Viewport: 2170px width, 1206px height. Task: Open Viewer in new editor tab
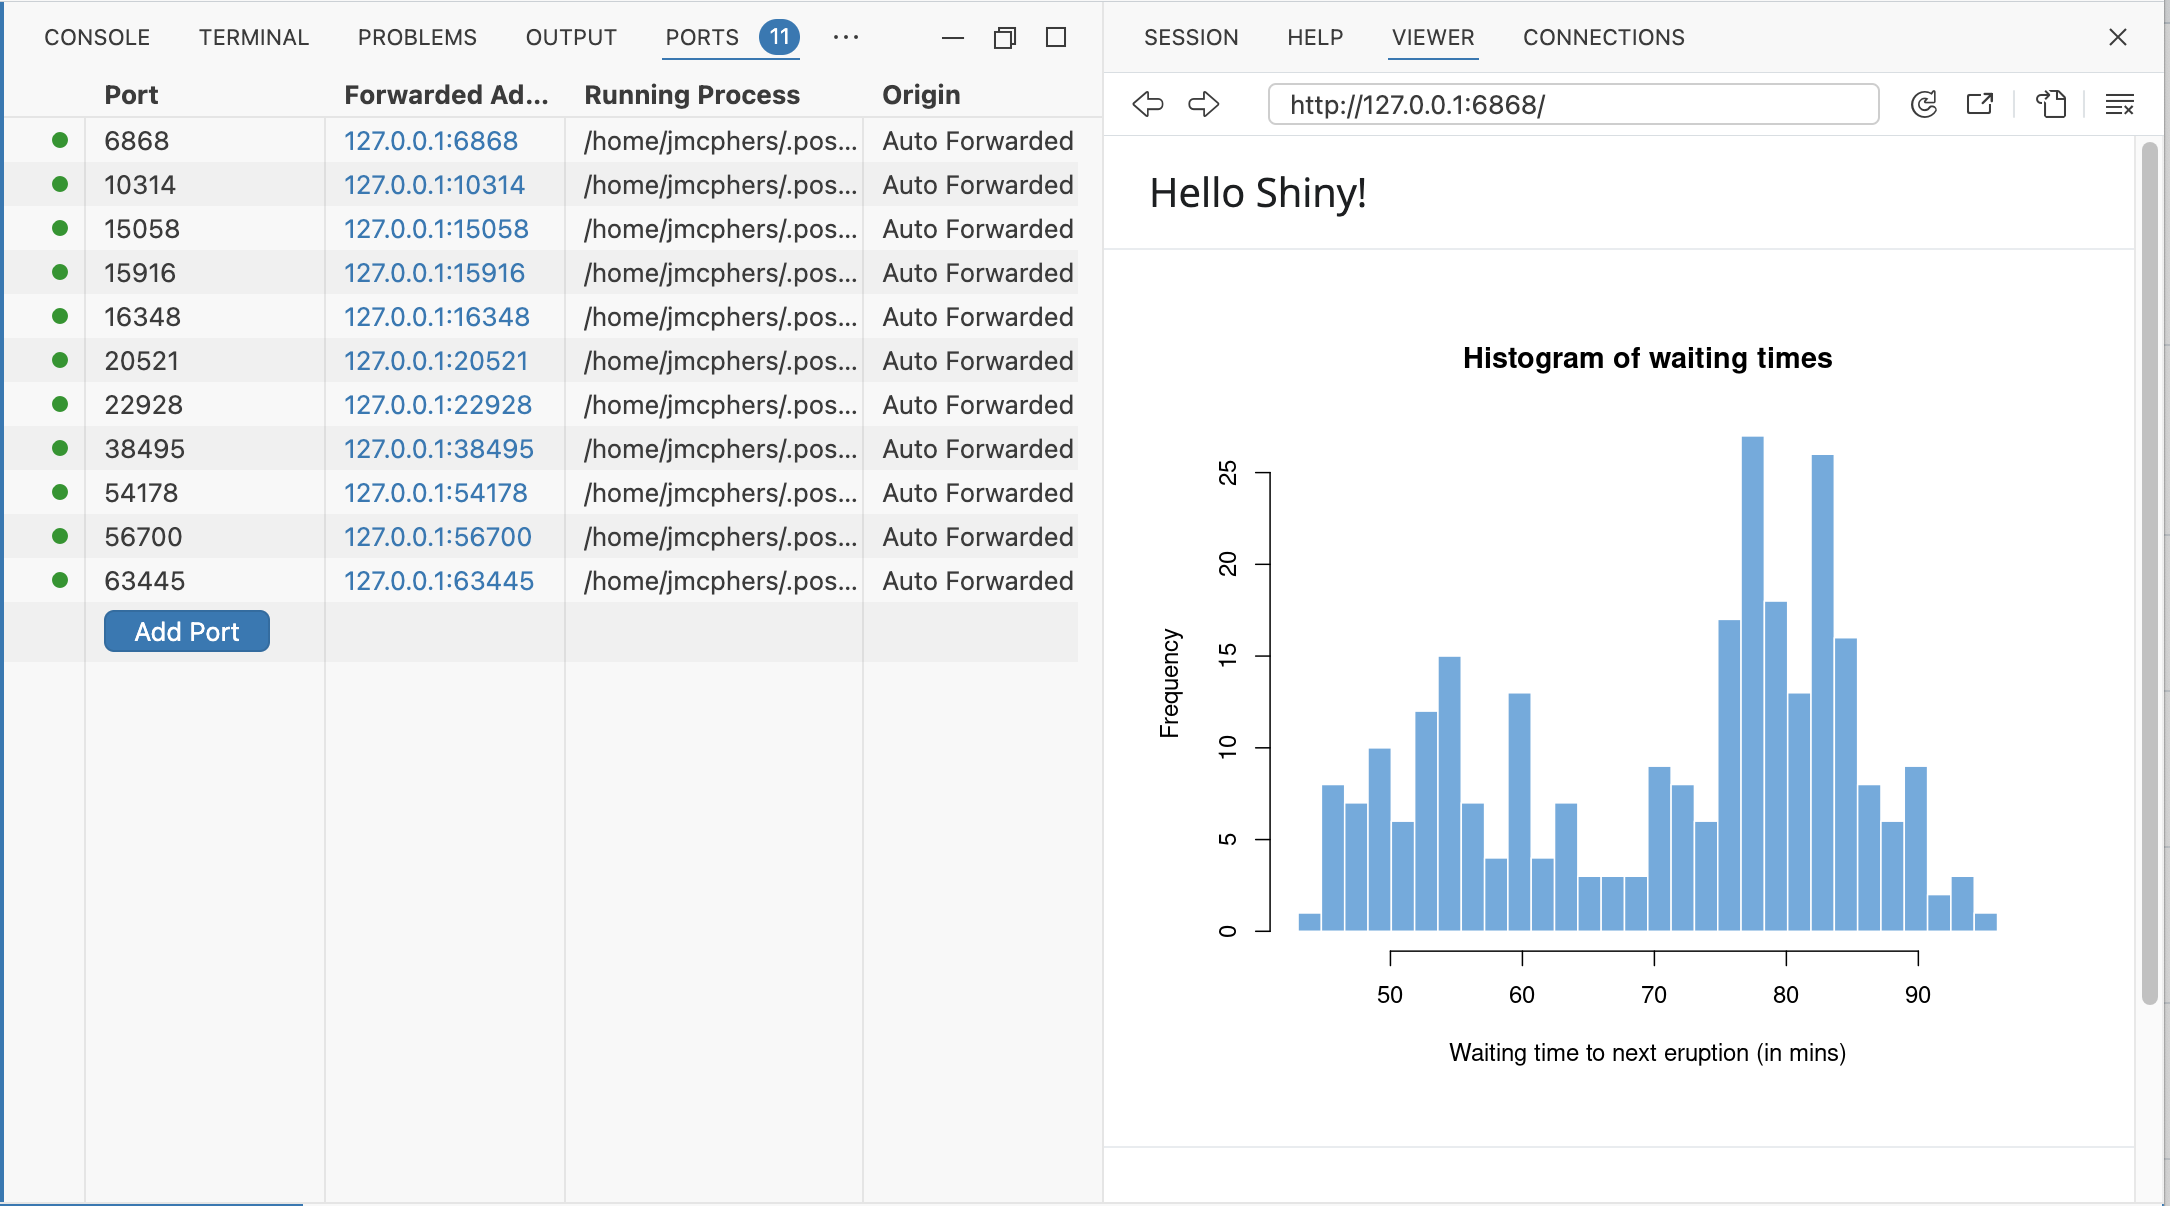click(x=2051, y=104)
